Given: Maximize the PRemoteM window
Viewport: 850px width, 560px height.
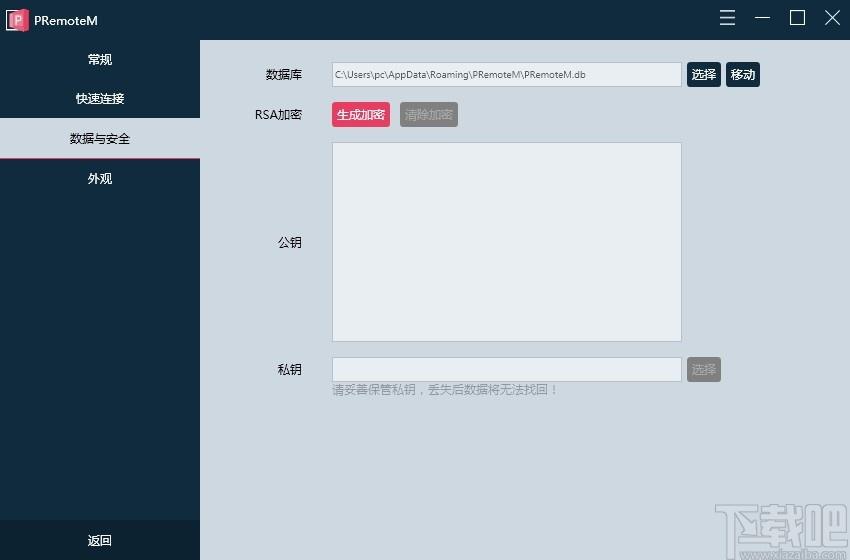Looking at the screenshot, I should pos(797,18).
